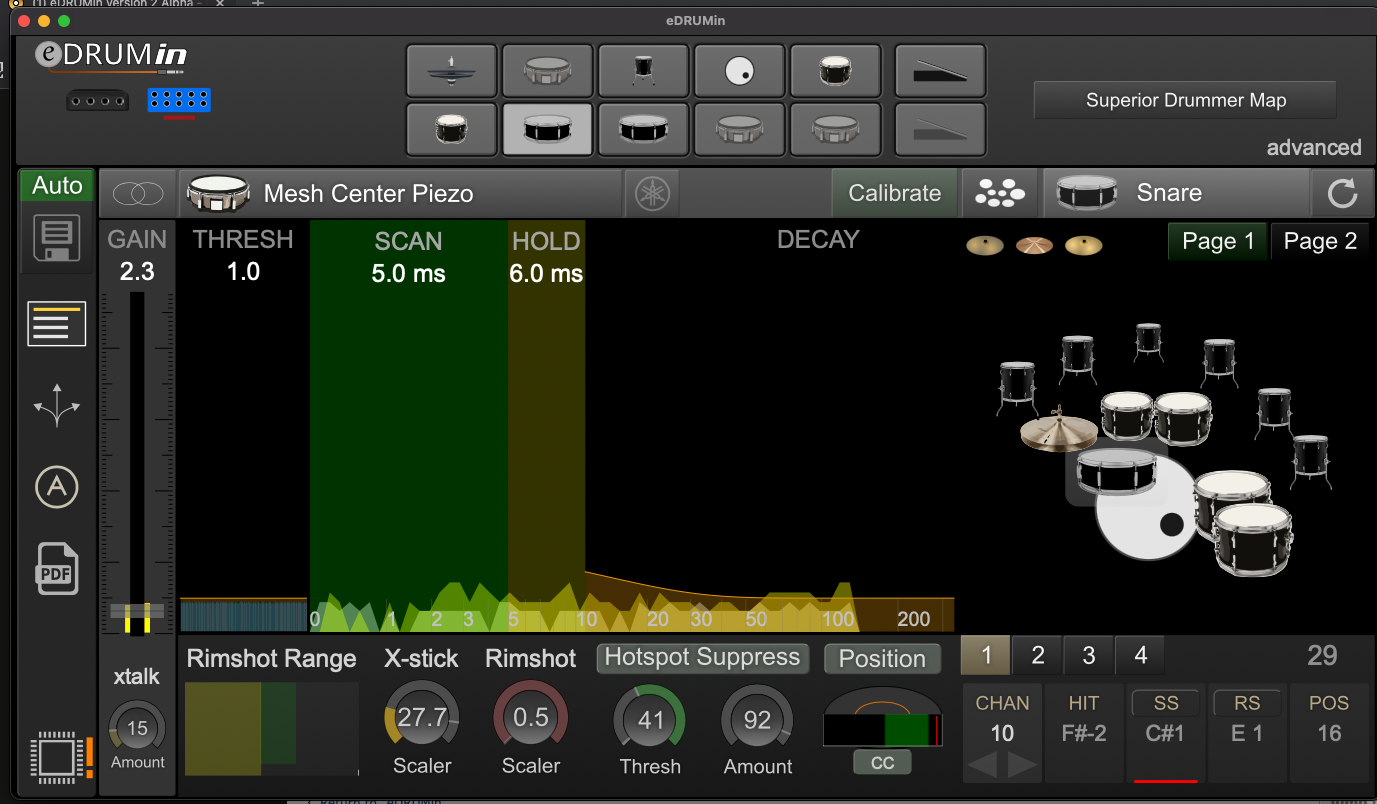
Task: Toggle the advanced mode label
Action: [x=1314, y=147]
